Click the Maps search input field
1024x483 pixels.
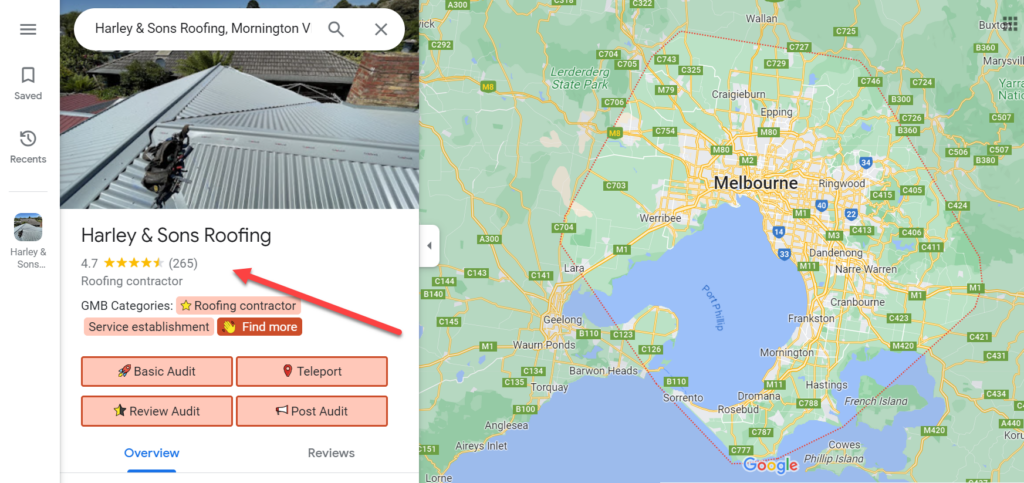(x=203, y=29)
